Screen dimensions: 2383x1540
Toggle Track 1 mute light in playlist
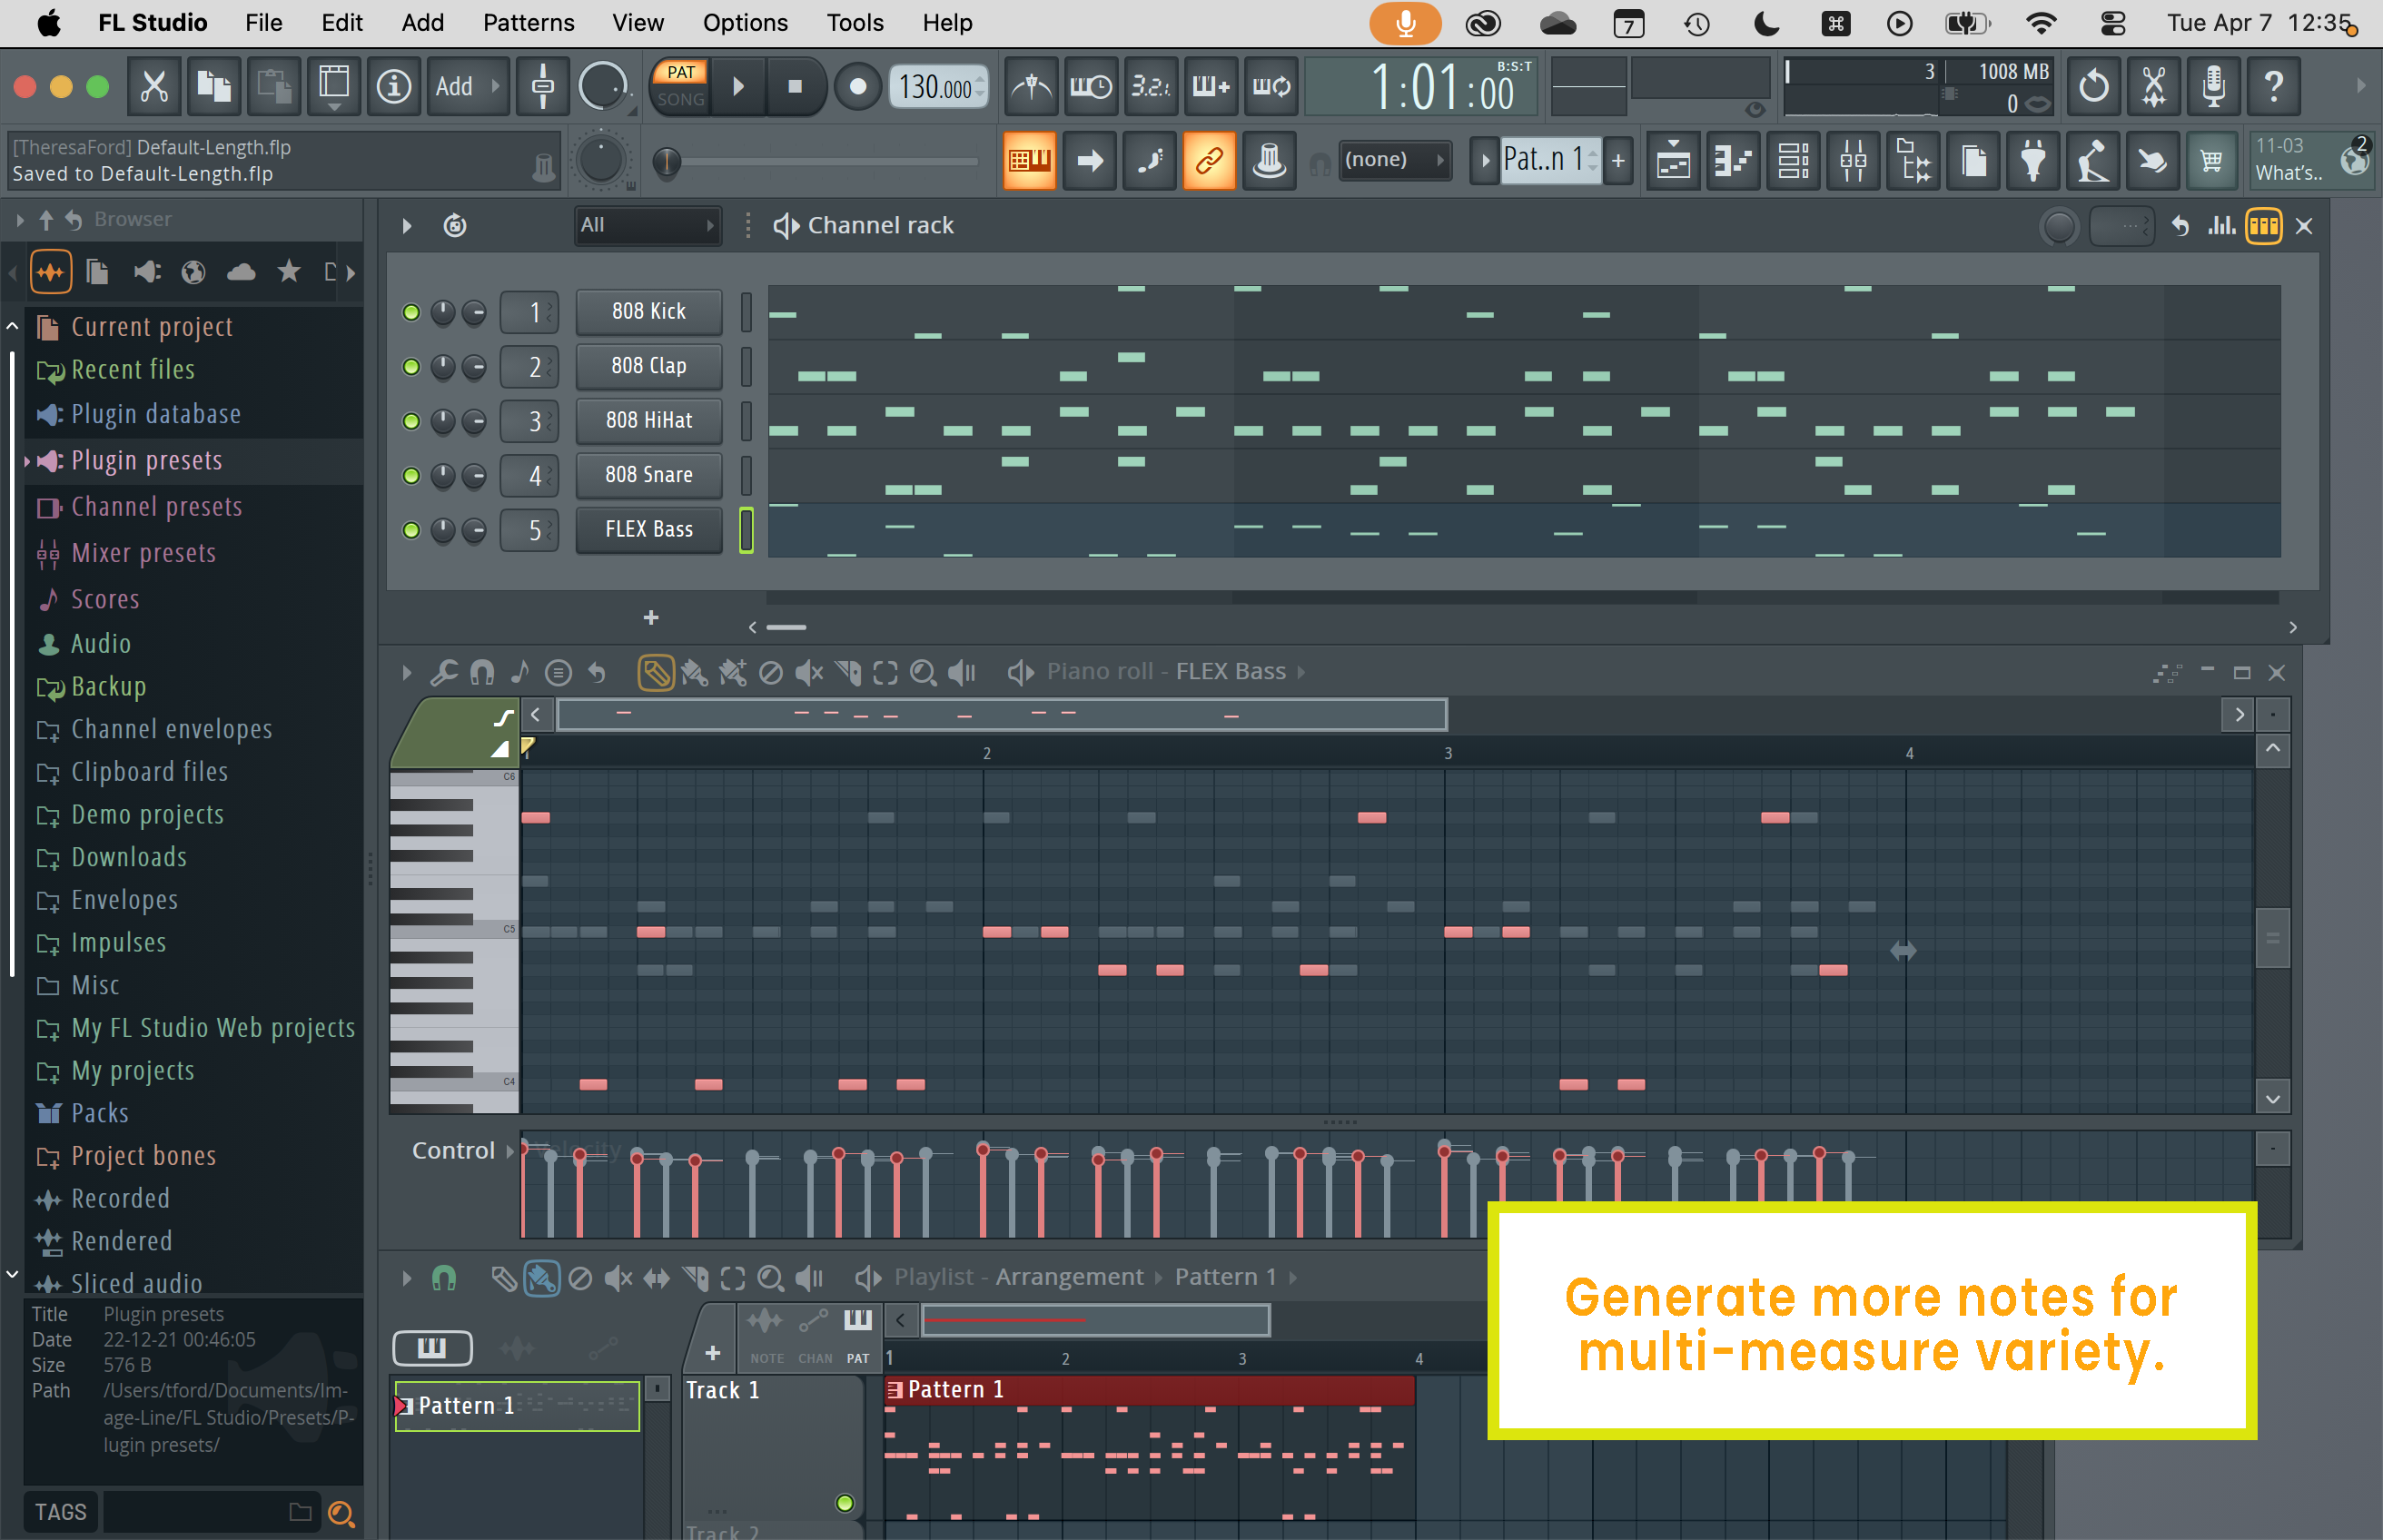(x=845, y=1503)
